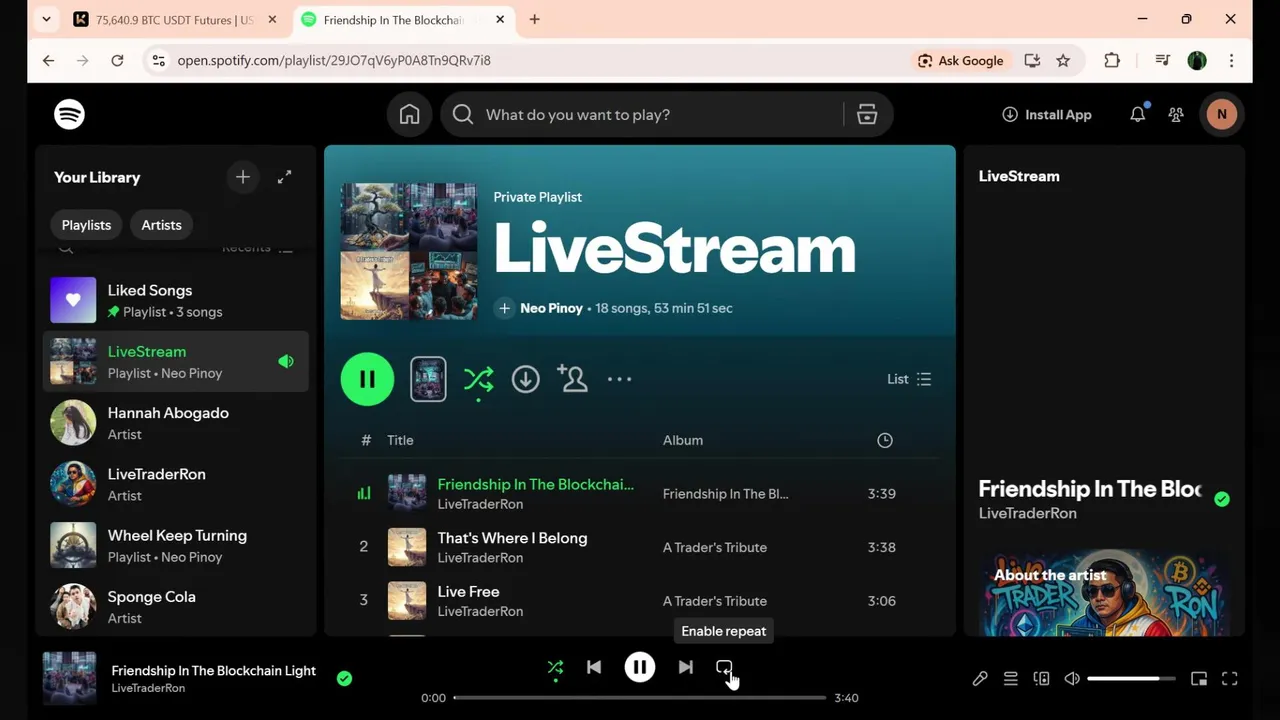This screenshot has height=720, width=1280.
Task: Open the miniplayer
Action: coord(1199,679)
